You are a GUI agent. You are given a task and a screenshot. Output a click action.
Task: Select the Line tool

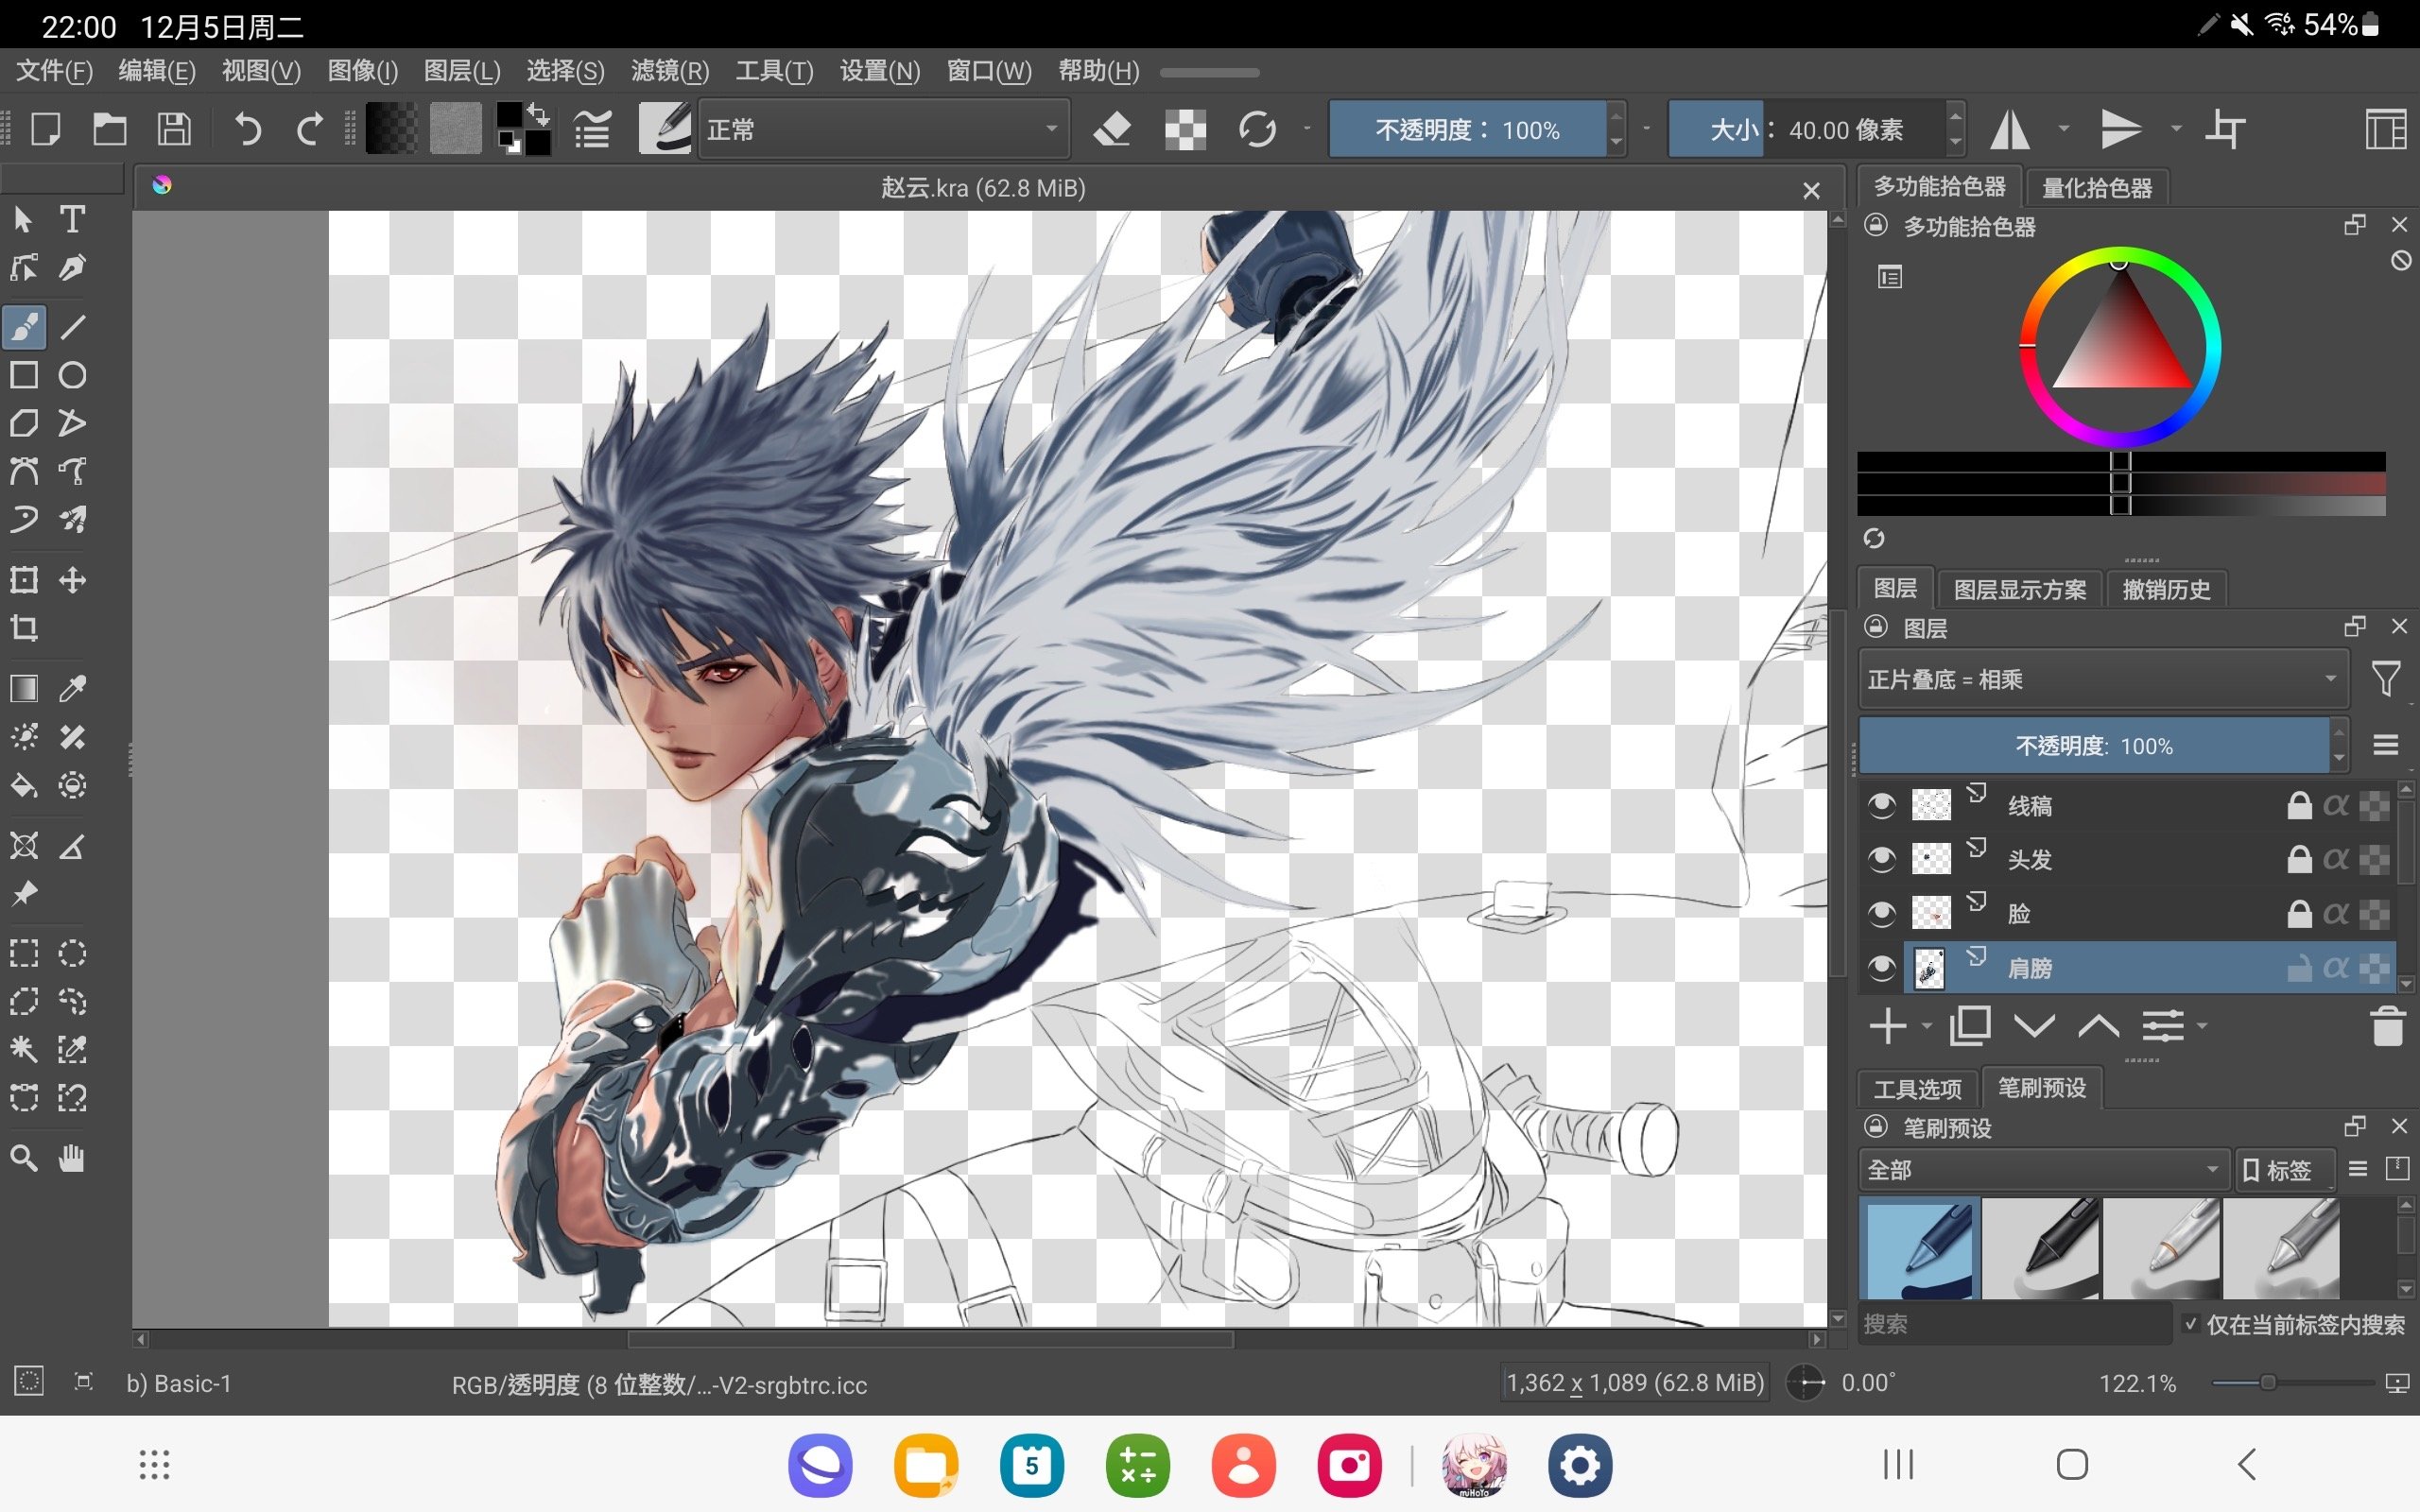coord(72,327)
